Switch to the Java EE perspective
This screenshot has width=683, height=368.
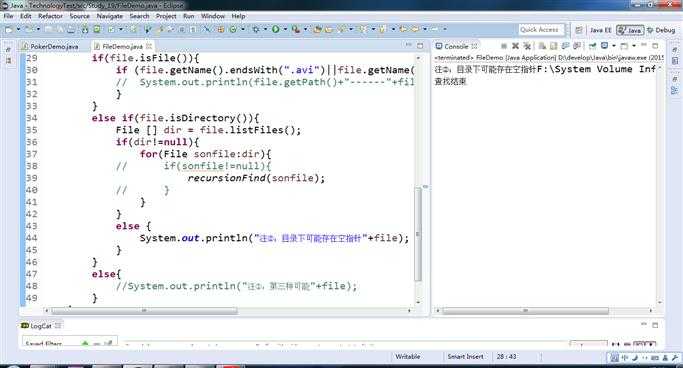point(600,30)
